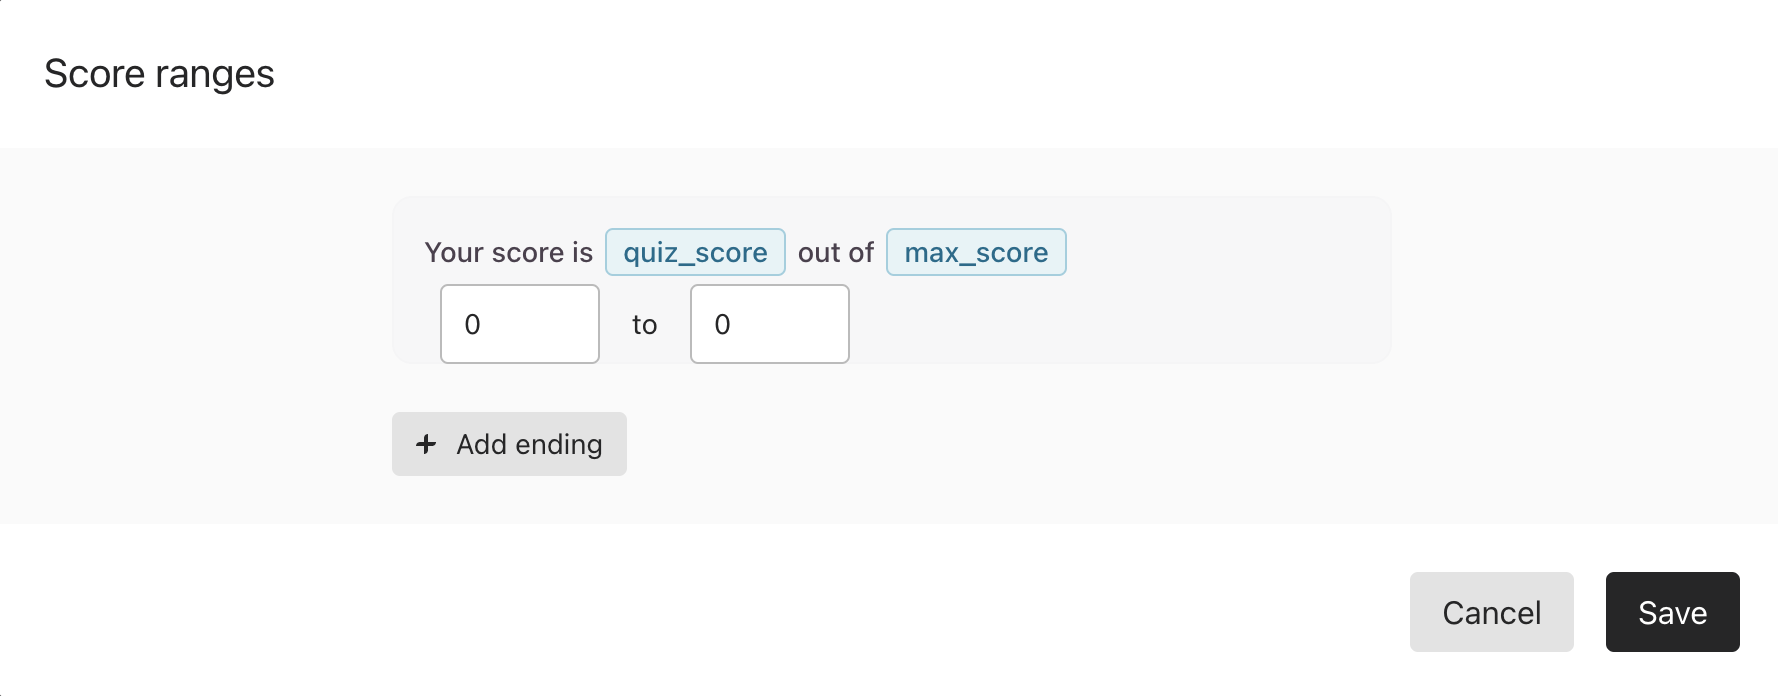Click the Score ranges heading

pos(159,74)
